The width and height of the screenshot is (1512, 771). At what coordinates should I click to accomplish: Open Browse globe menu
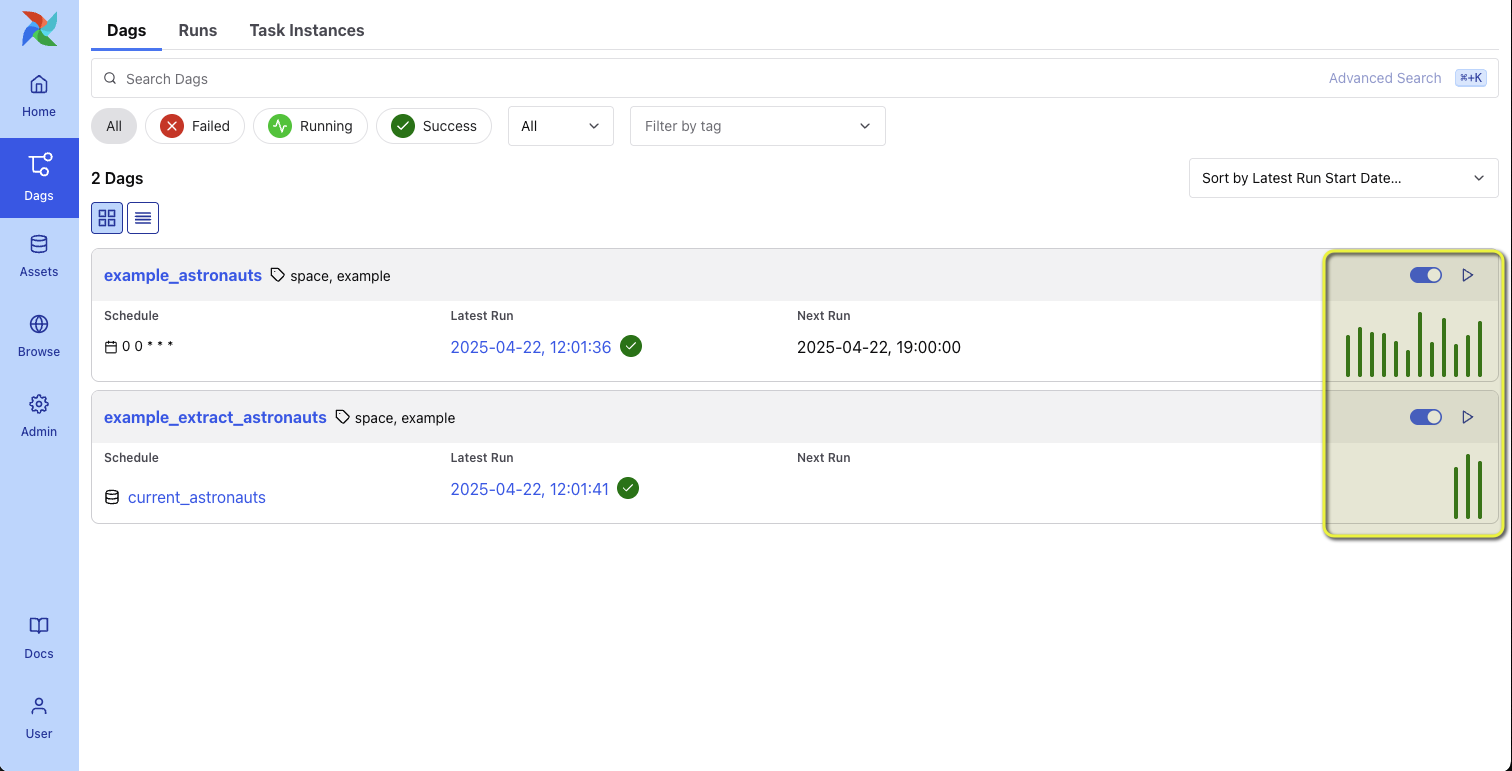click(39, 336)
